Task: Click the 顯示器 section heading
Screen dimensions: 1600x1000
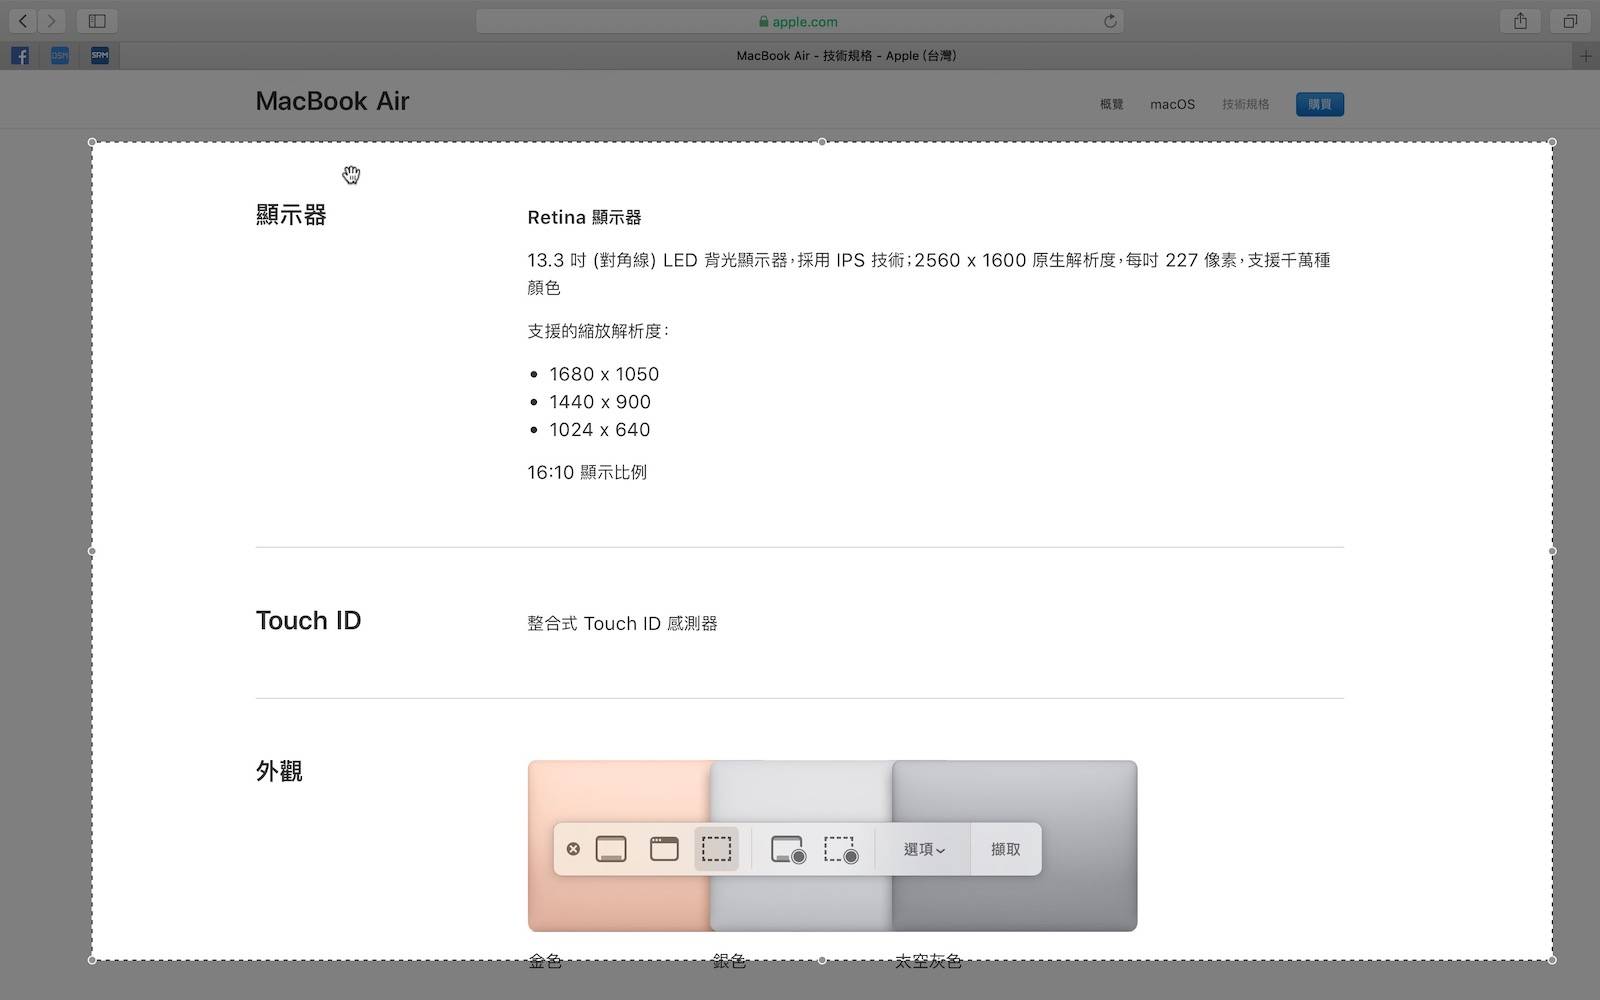Action: click(291, 215)
